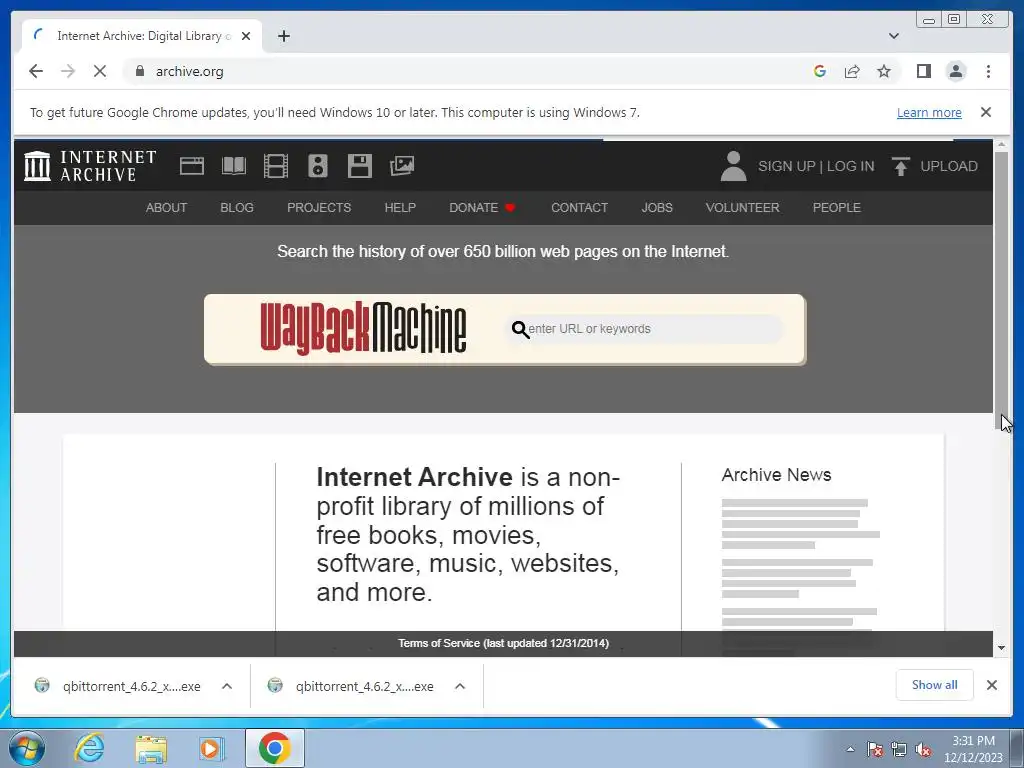Open the JOBS menu item
Screen dimensions: 1024x768
click(657, 208)
